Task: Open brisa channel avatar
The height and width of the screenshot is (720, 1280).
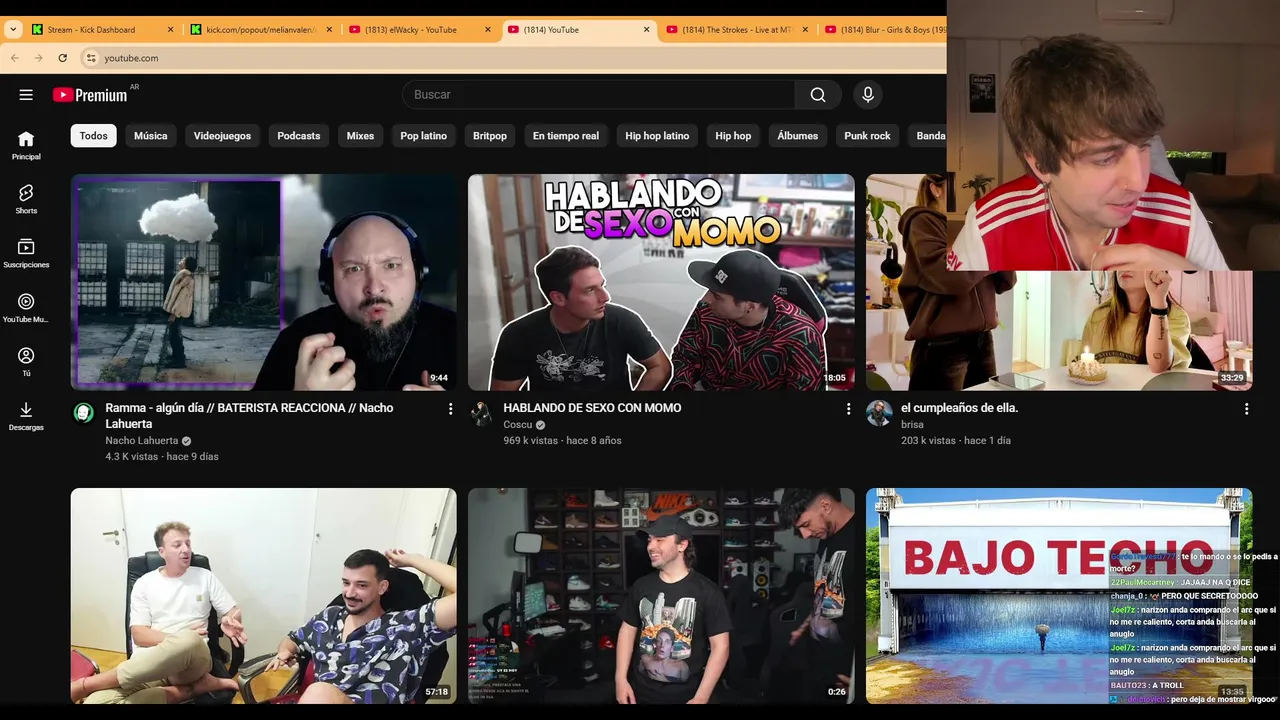Action: click(x=879, y=413)
